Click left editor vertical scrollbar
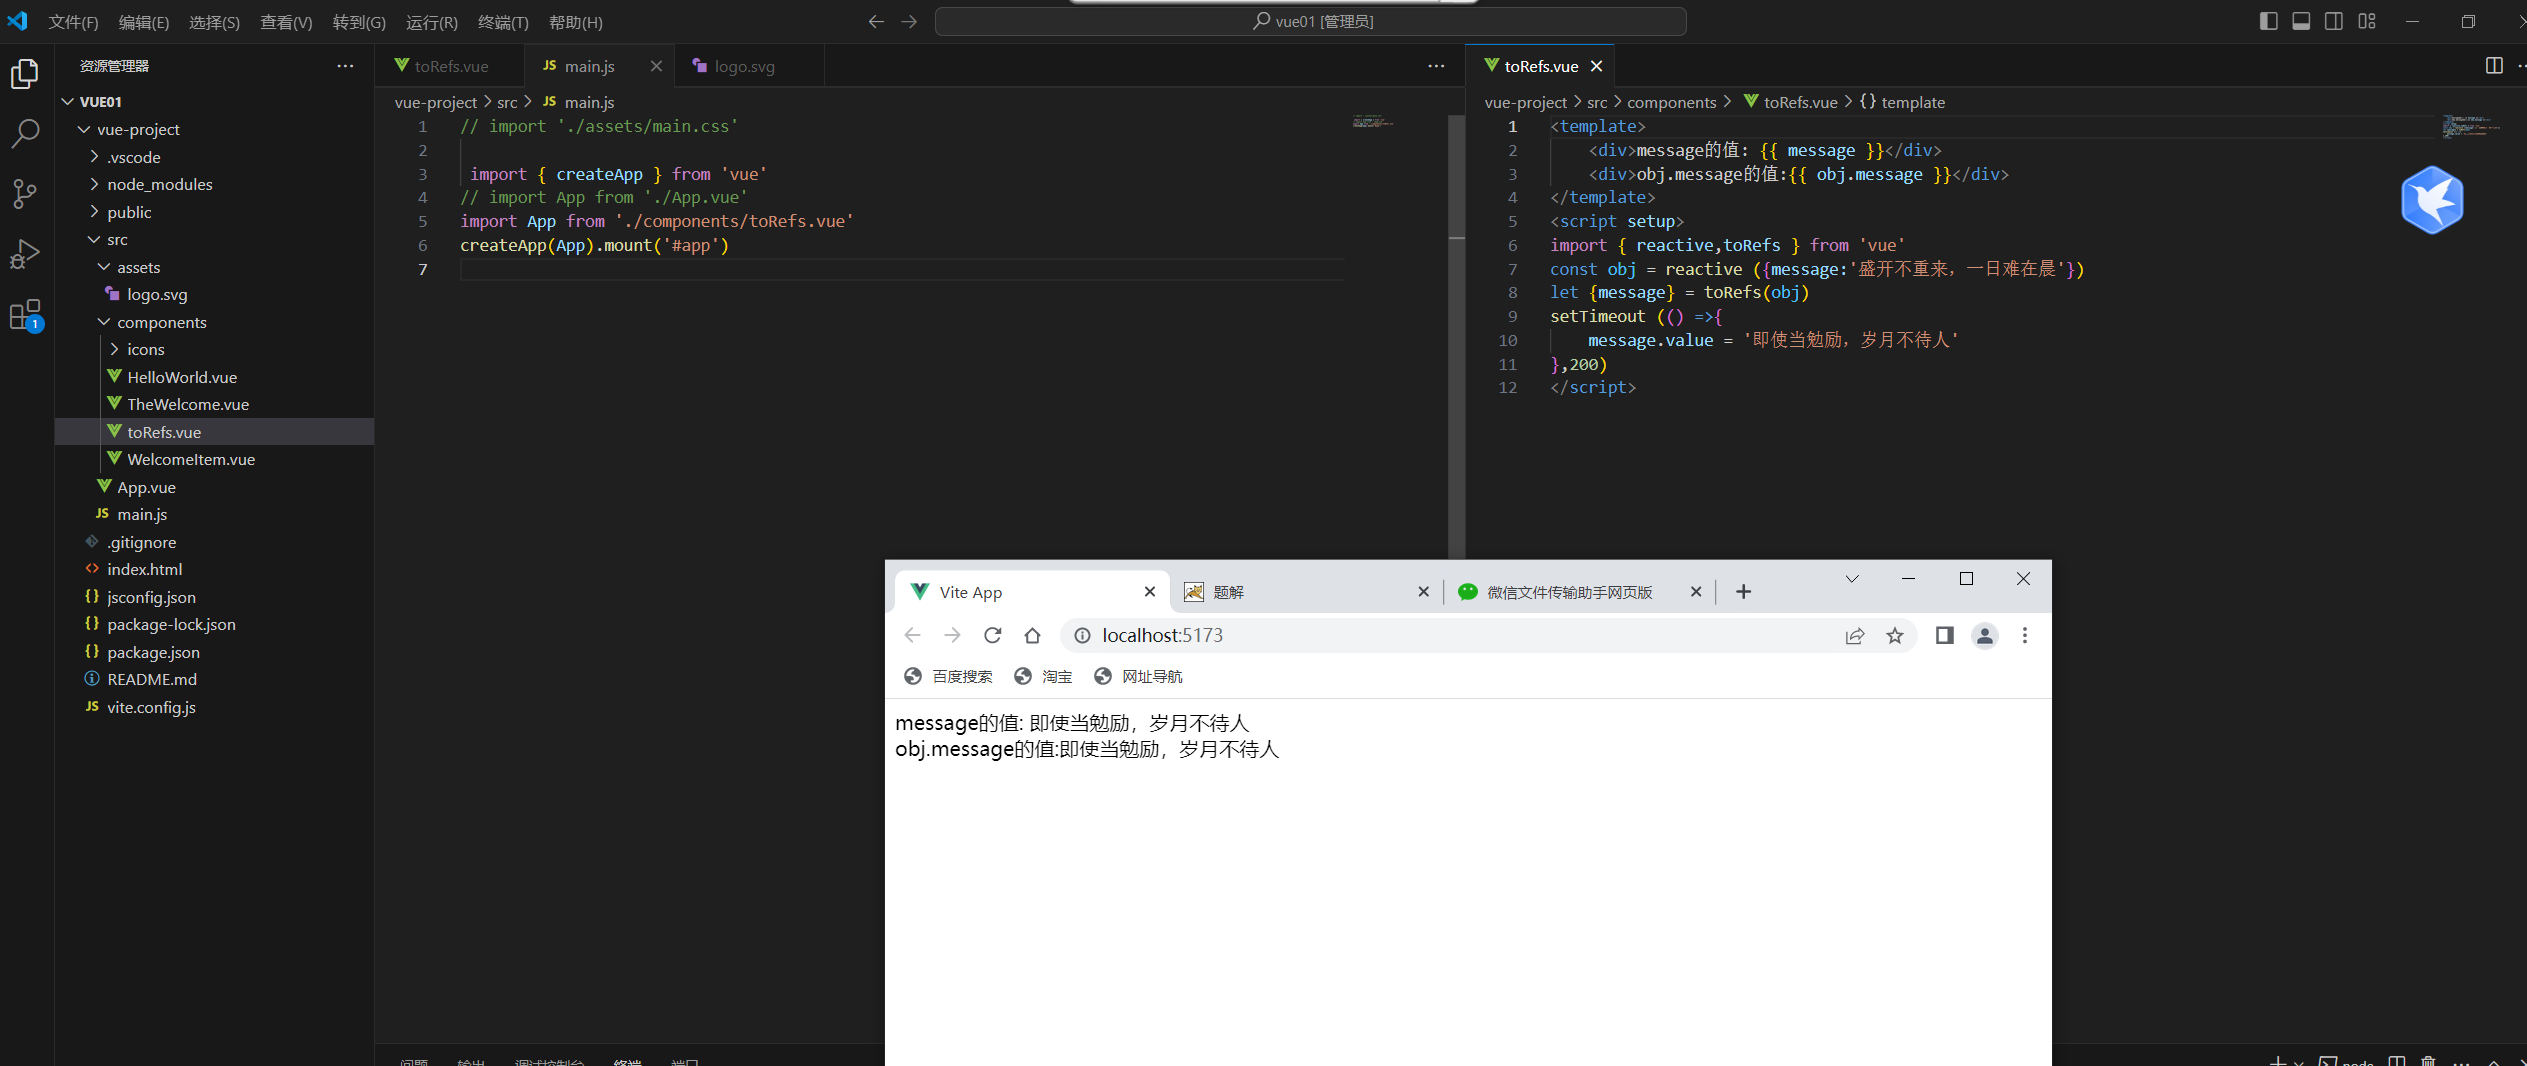The width and height of the screenshot is (2527, 1066). (1456, 337)
